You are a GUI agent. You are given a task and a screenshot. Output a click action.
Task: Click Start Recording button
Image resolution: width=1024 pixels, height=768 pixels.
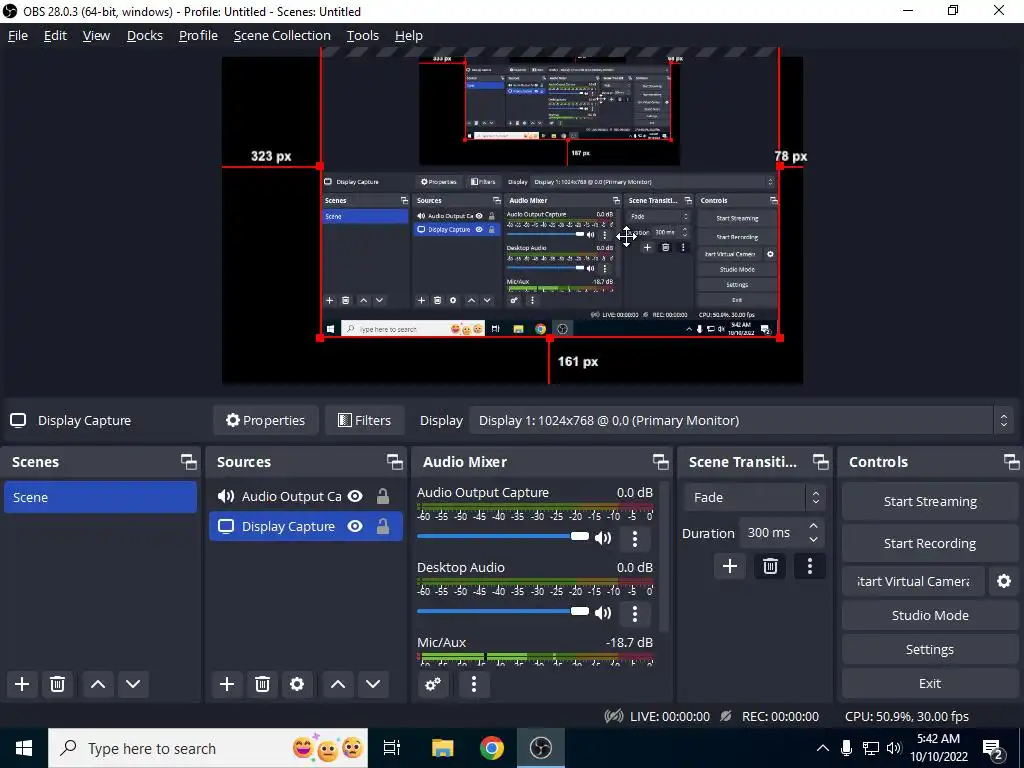point(930,543)
